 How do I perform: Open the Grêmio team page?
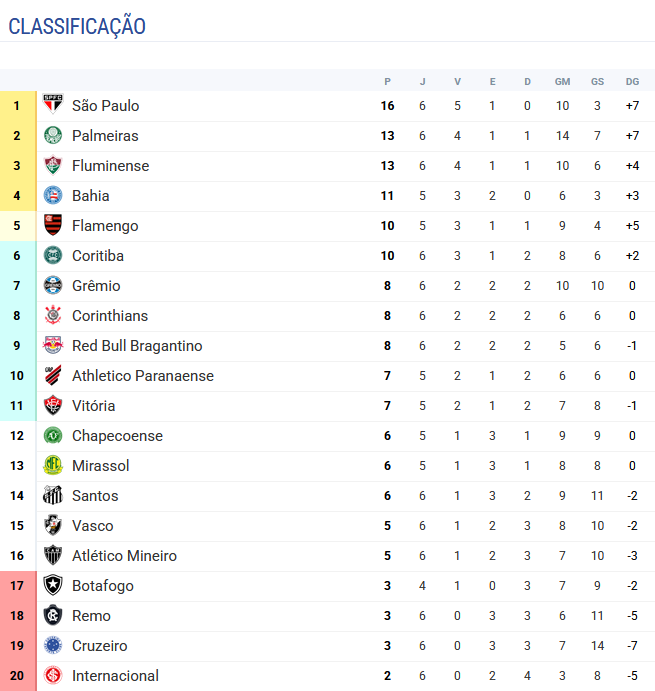pos(96,286)
